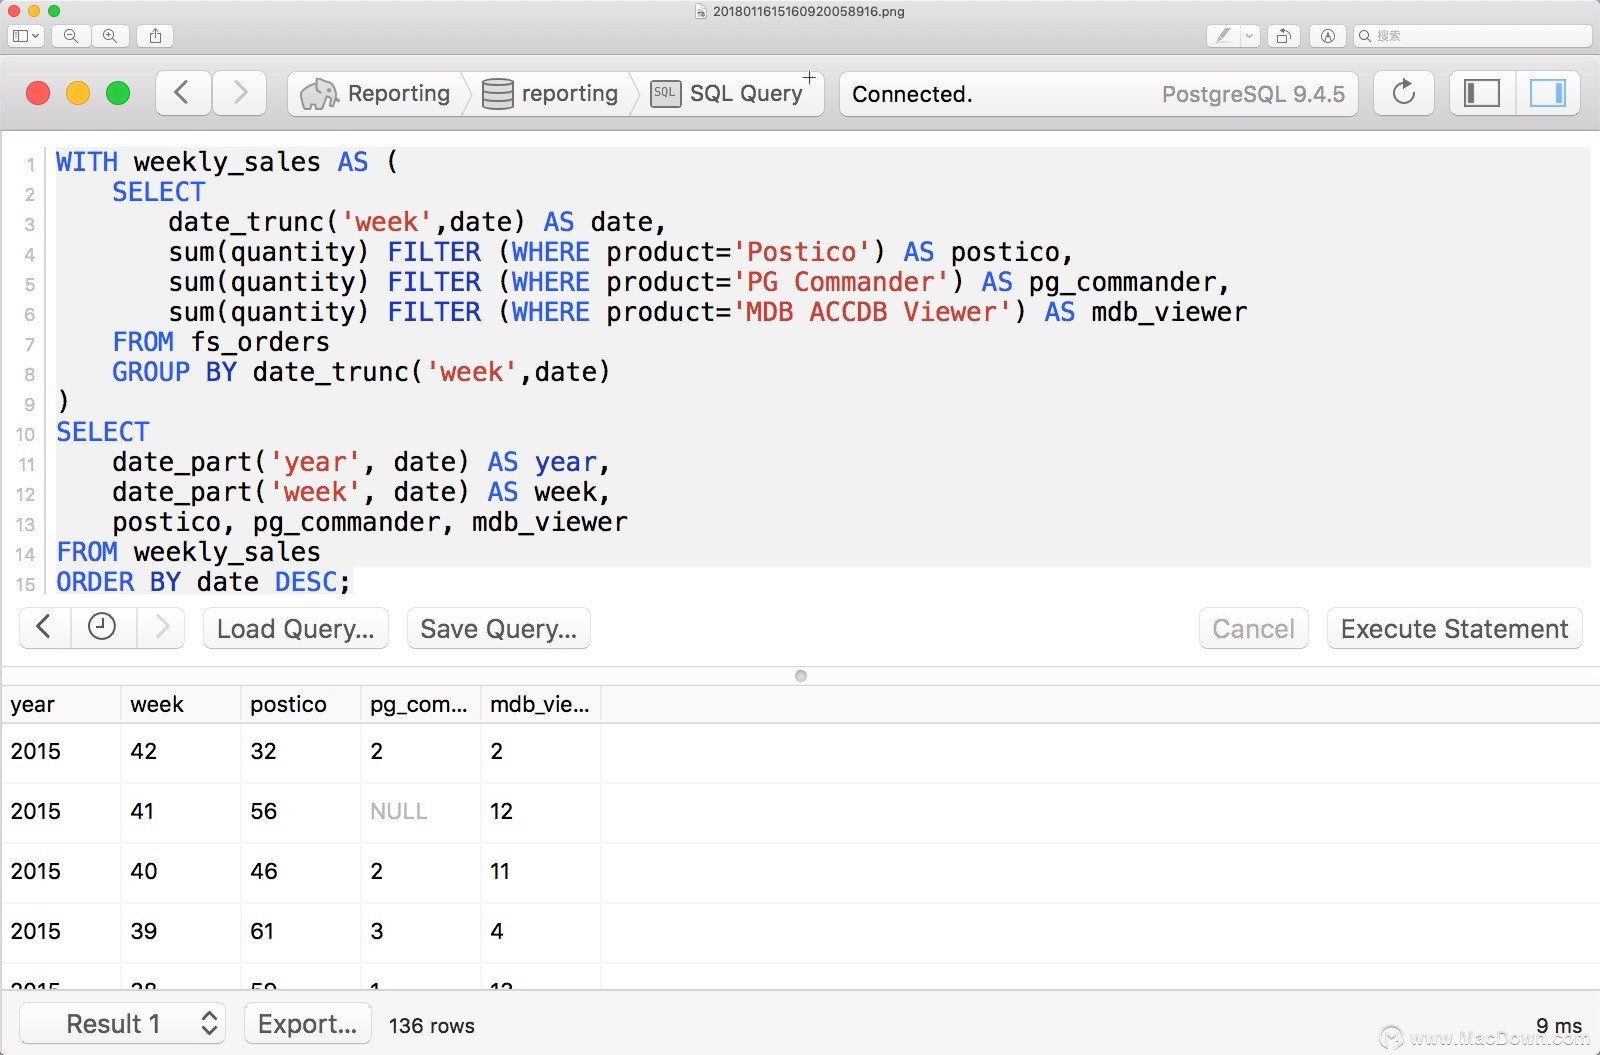Select the reporting database breadcrumb
This screenshot has height=1055, width=1600.
551,93
